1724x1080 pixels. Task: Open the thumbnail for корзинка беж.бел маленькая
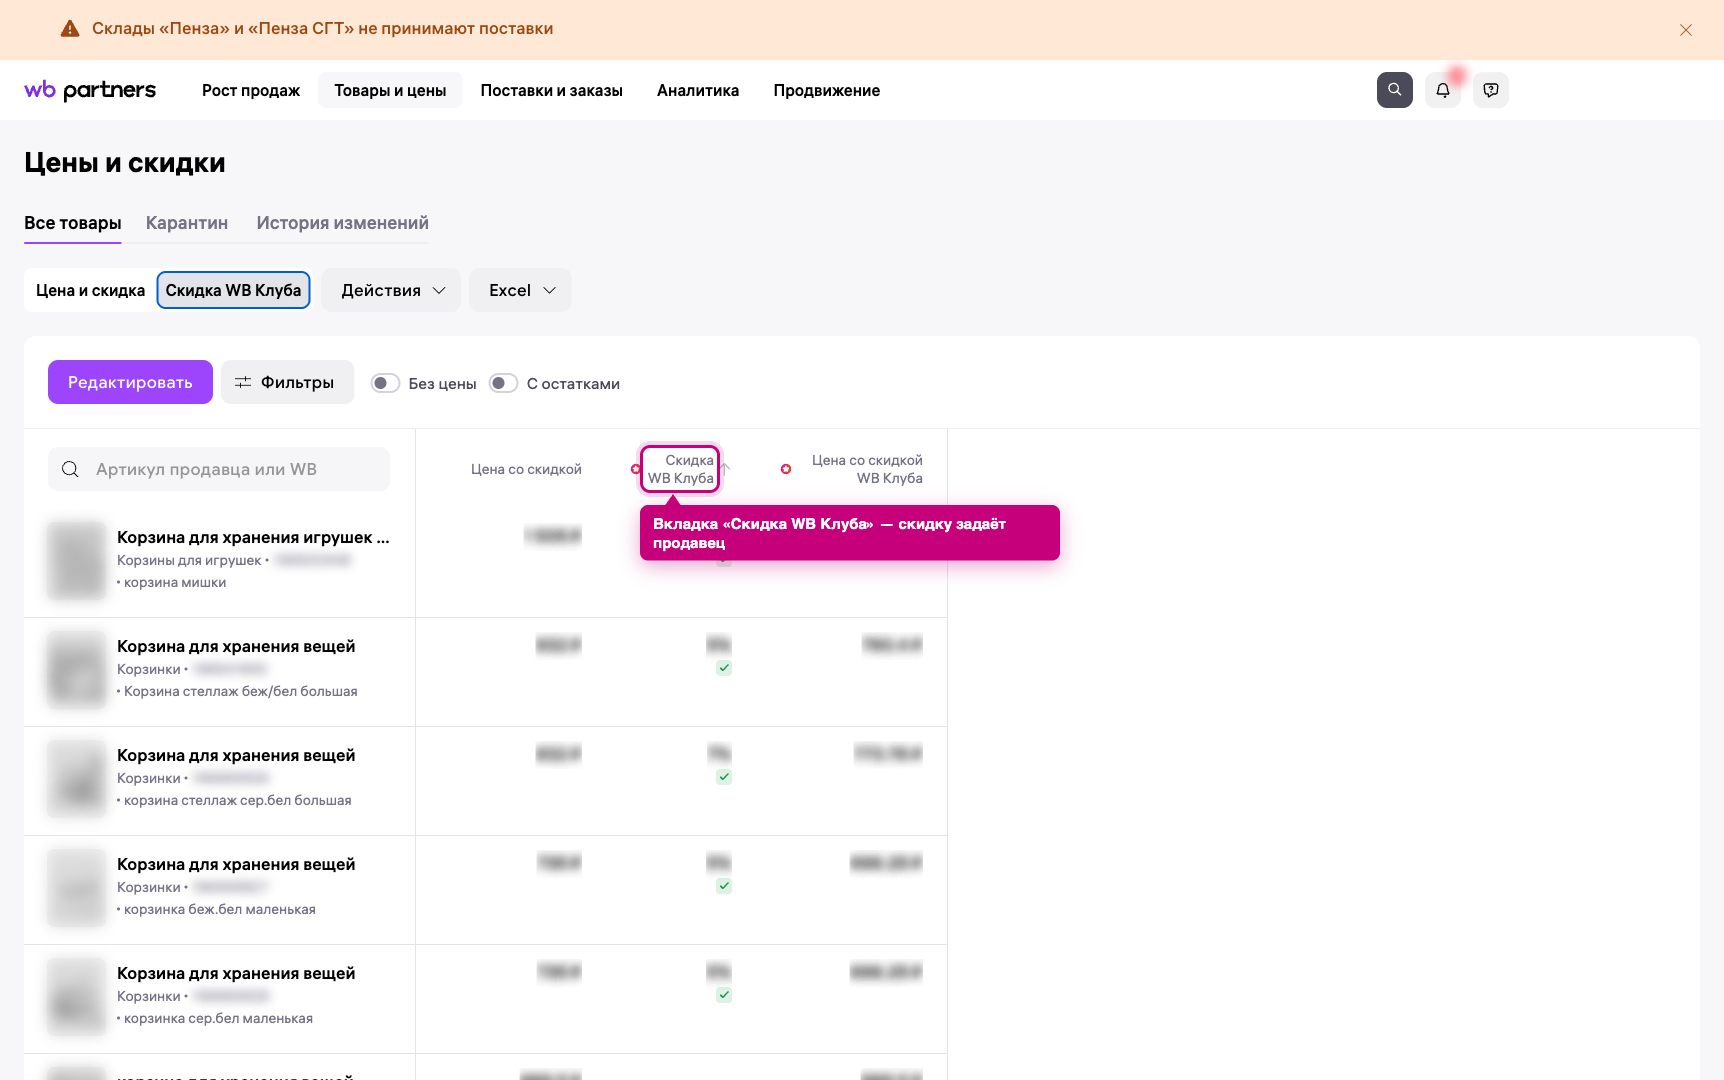pyautogui.click(x=76, y=887)
